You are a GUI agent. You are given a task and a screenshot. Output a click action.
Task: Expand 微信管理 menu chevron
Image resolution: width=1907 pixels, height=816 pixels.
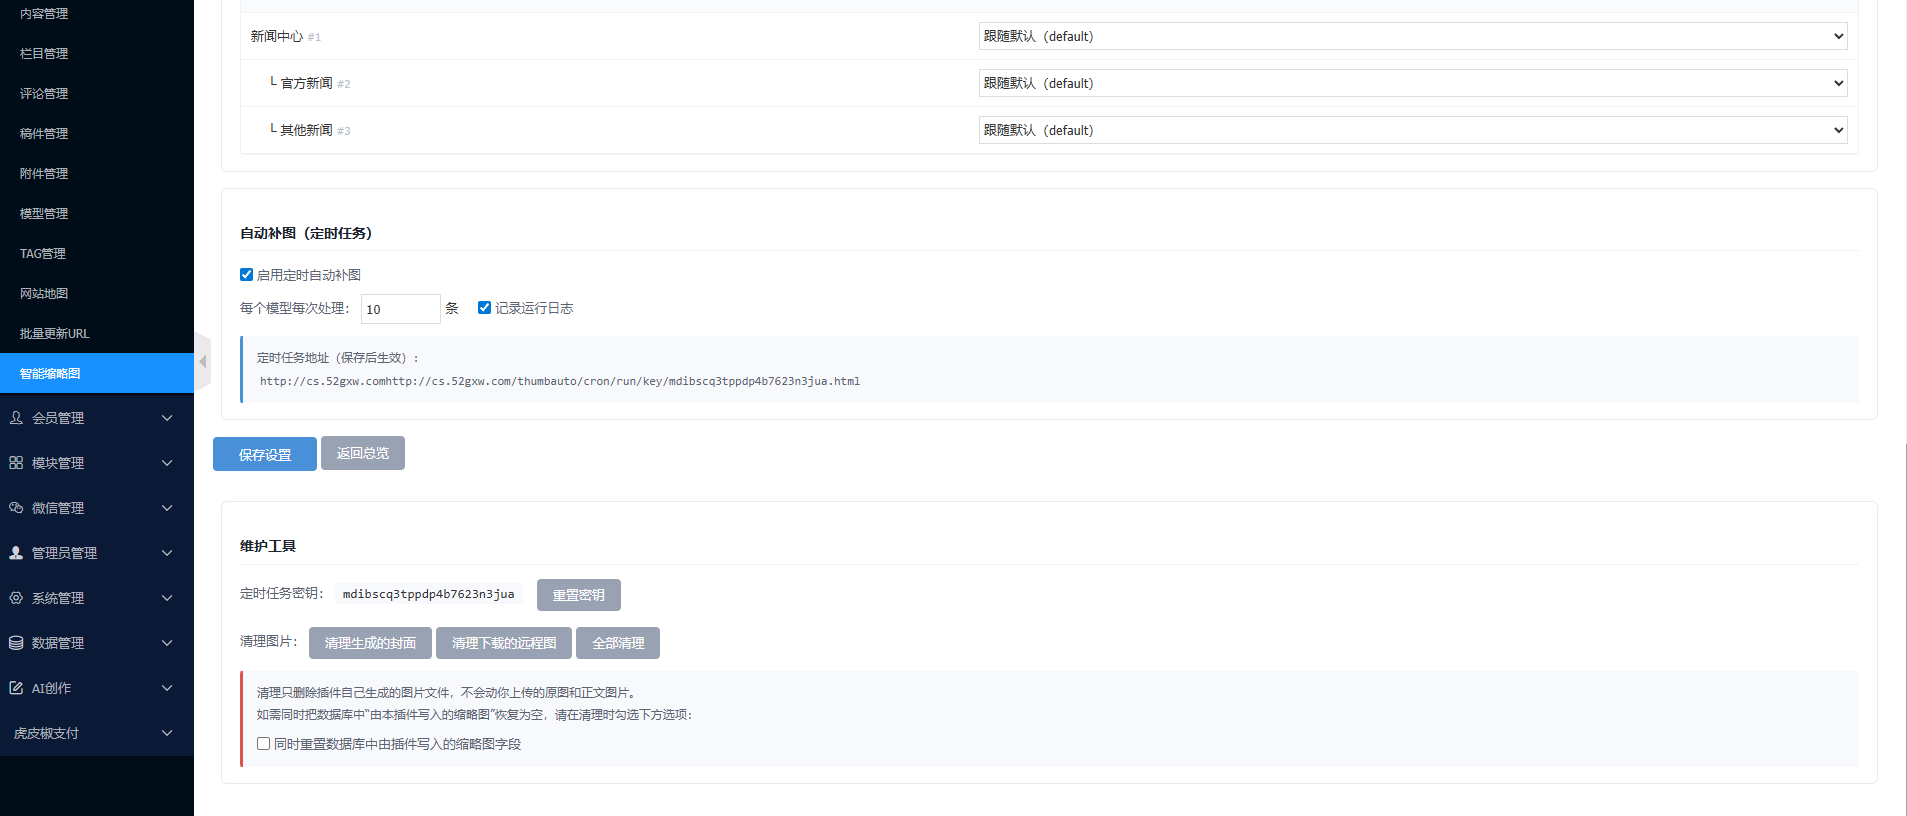[167, 508]
